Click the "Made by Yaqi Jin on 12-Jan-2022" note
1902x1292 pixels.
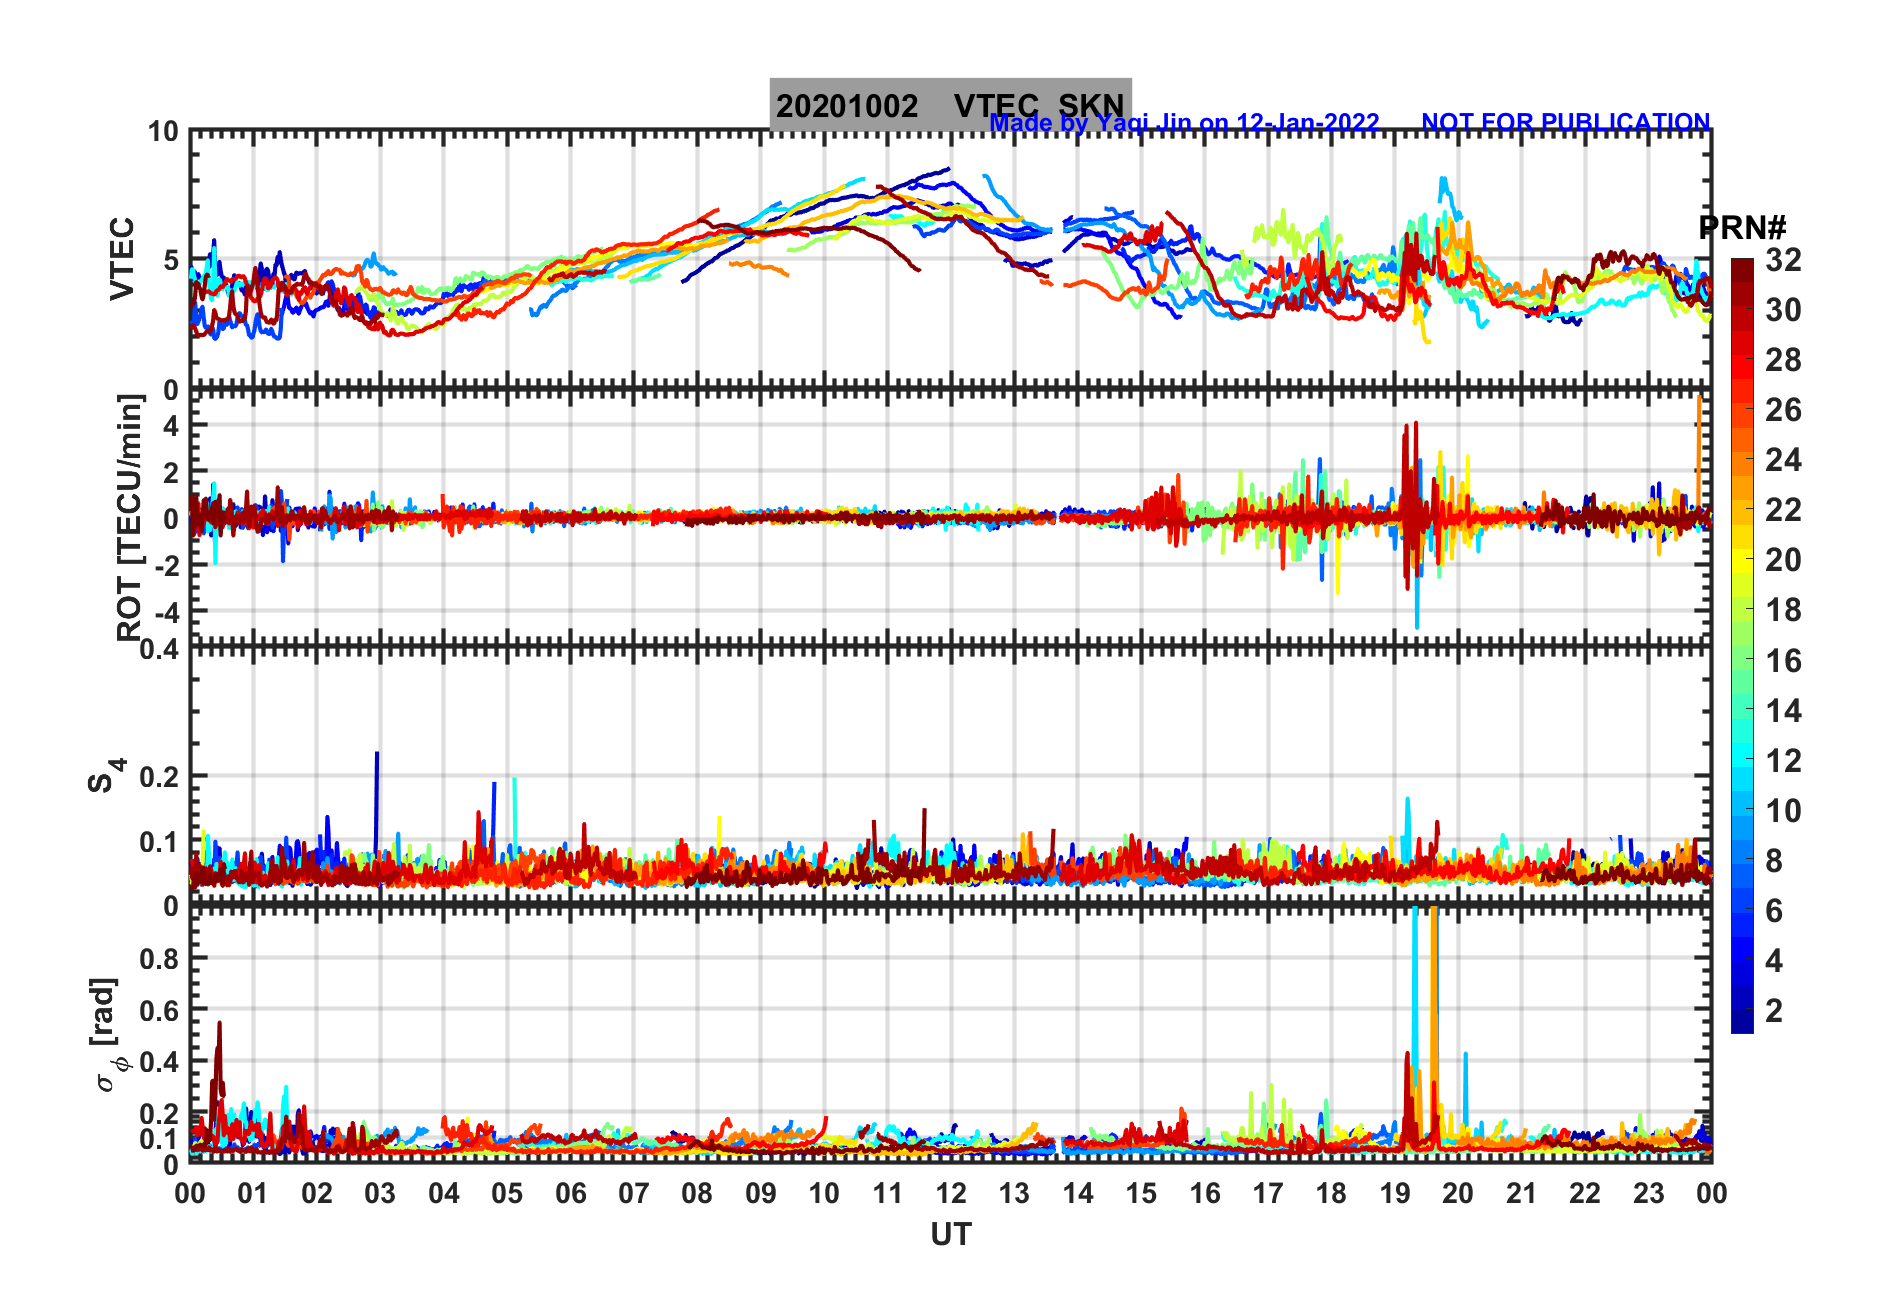pos(1184,123)
